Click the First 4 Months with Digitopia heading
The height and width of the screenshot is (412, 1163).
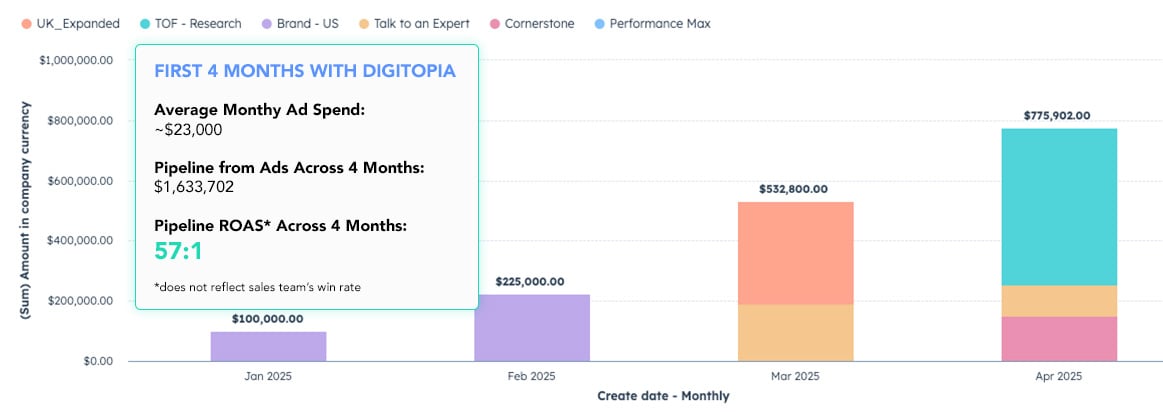(x=306, y=72)
